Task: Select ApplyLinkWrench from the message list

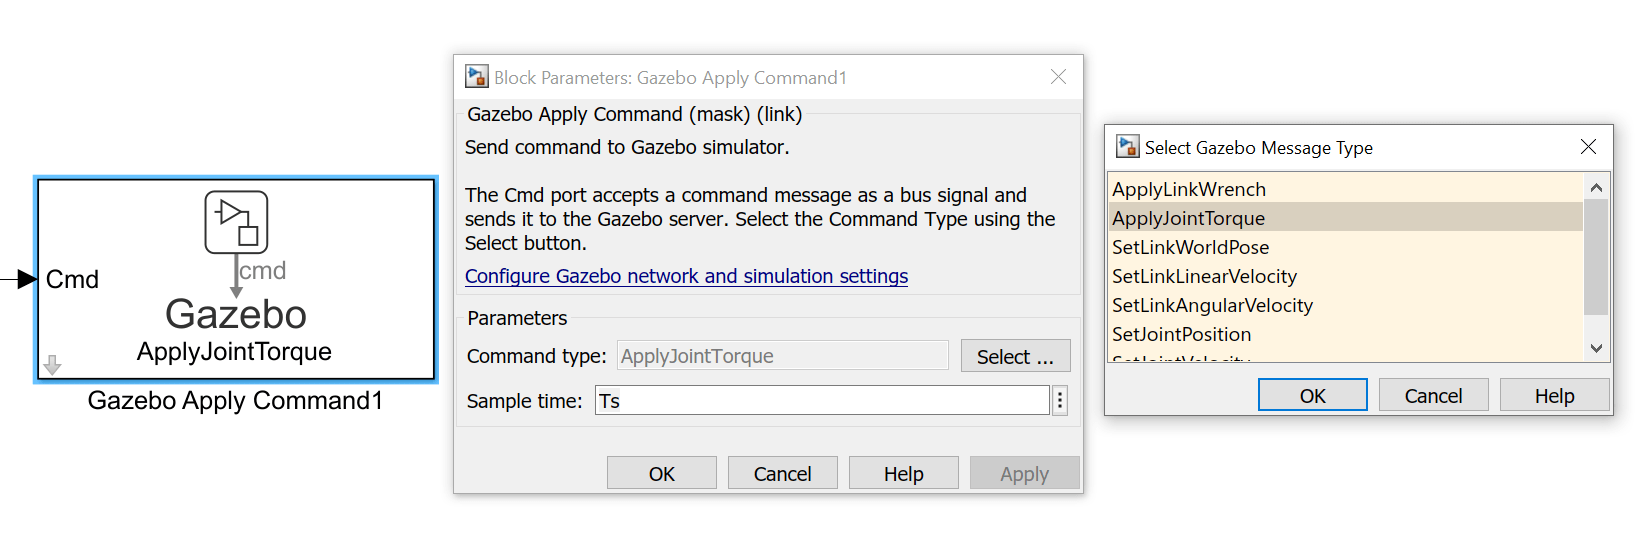Action: coord(1189,189)
